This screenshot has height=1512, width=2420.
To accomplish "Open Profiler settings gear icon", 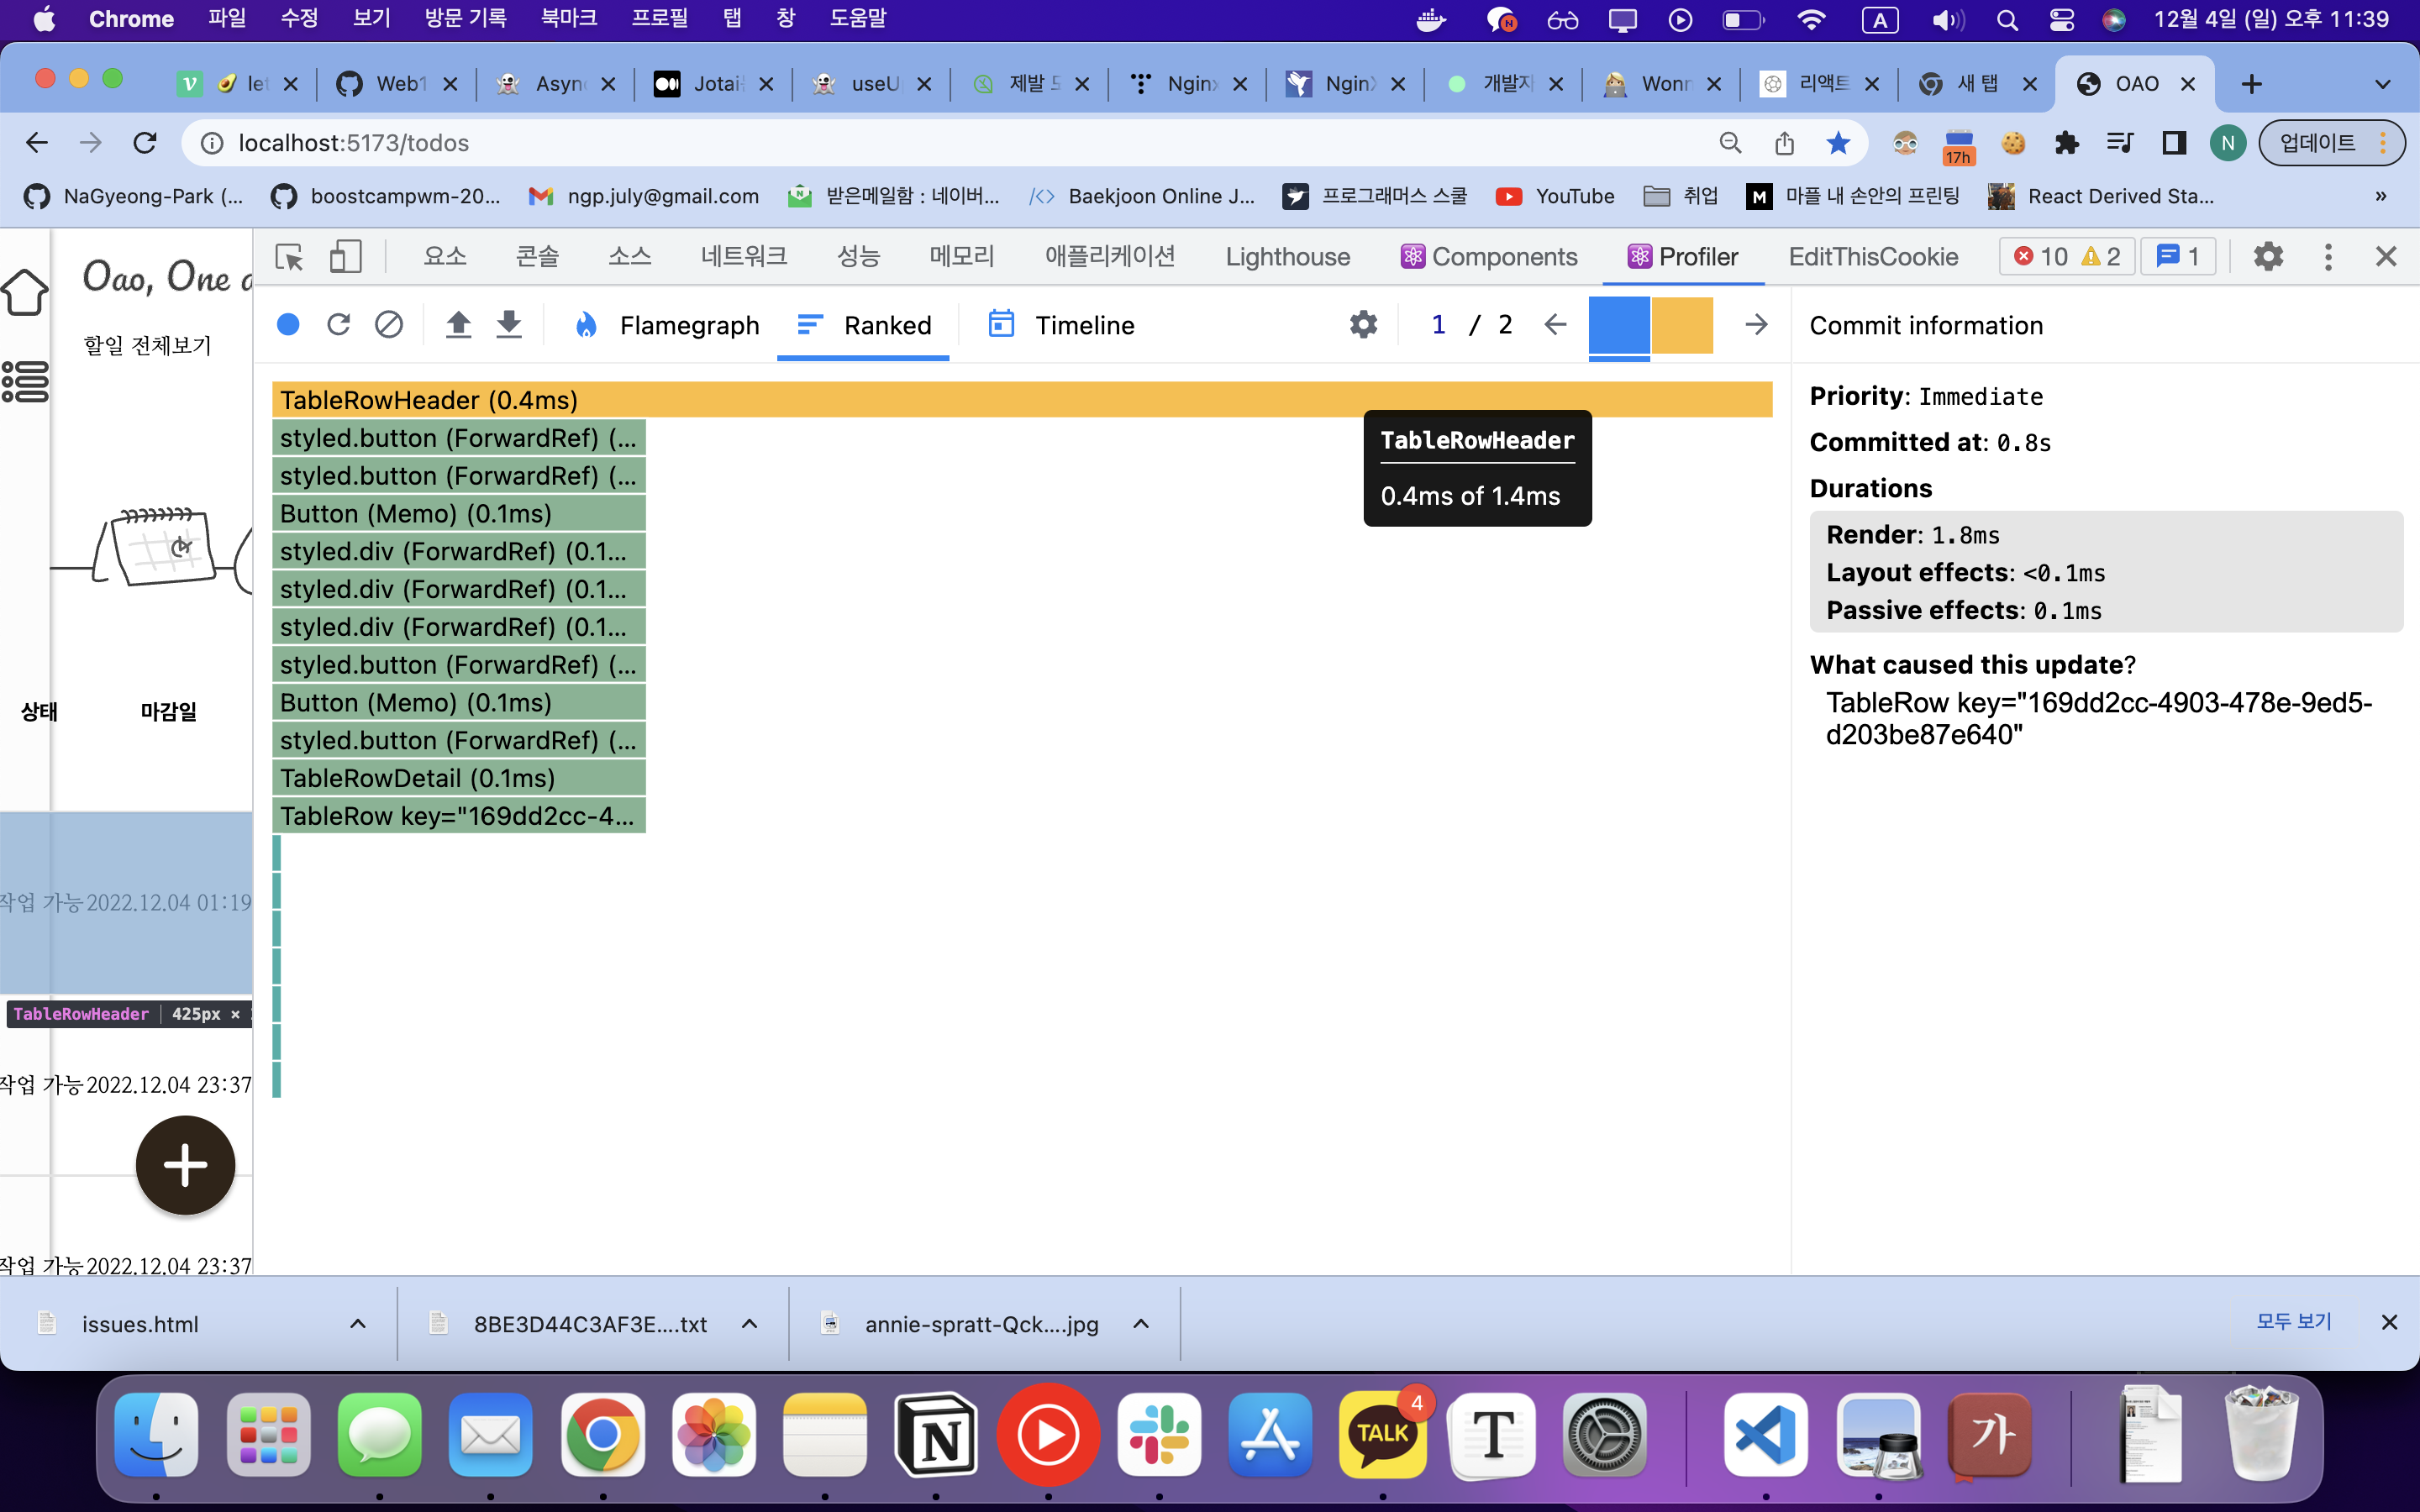I will pos(1363,324).
